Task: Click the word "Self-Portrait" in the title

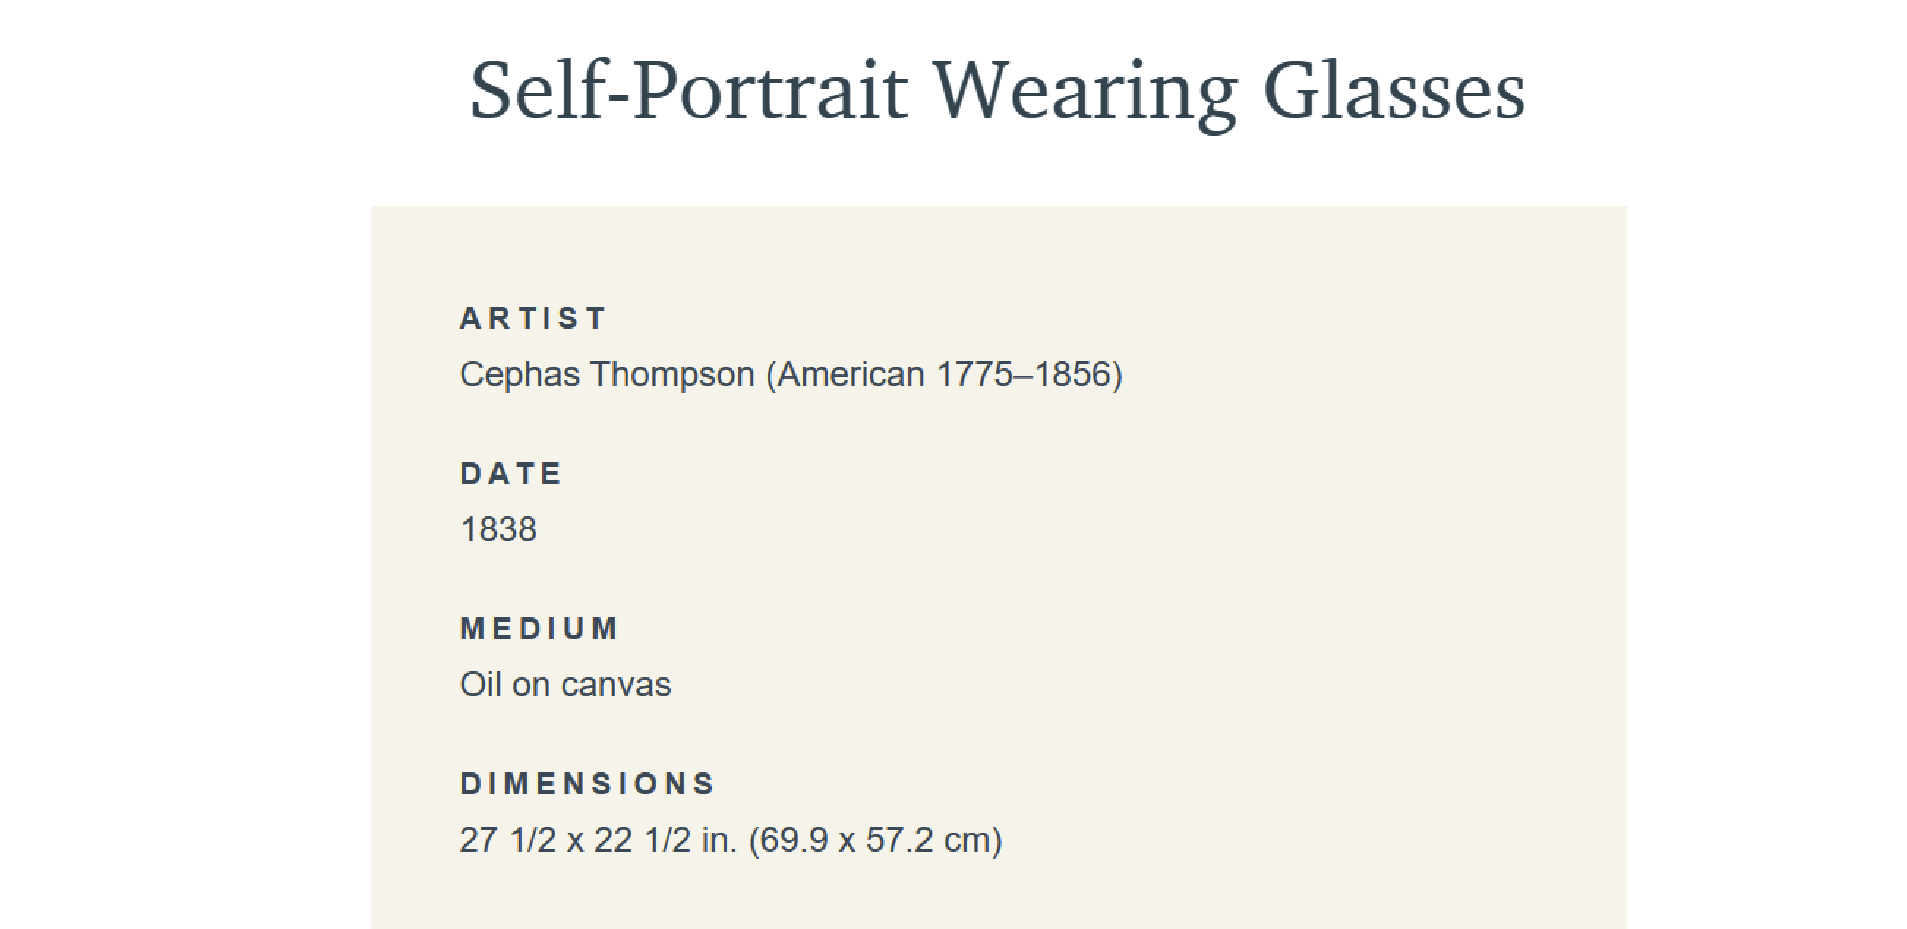Action: tap(688, 91)
